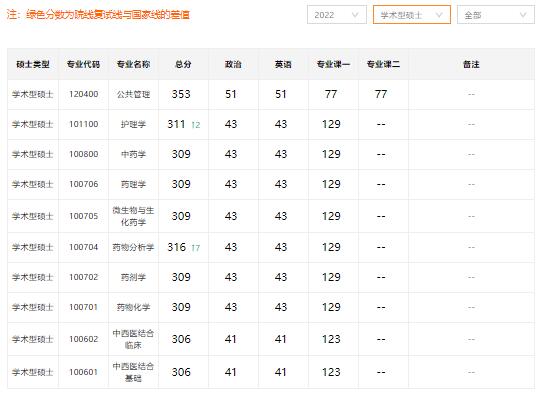Select the 中药学 major name cell

[134, 154]
